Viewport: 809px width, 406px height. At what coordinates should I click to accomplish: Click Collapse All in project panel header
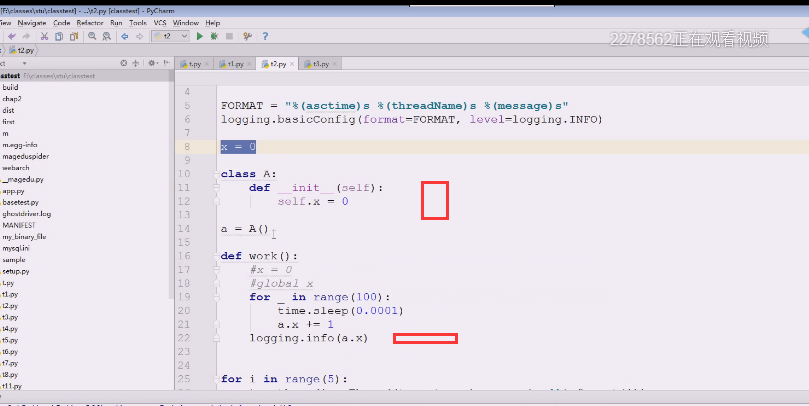(136, 63)
